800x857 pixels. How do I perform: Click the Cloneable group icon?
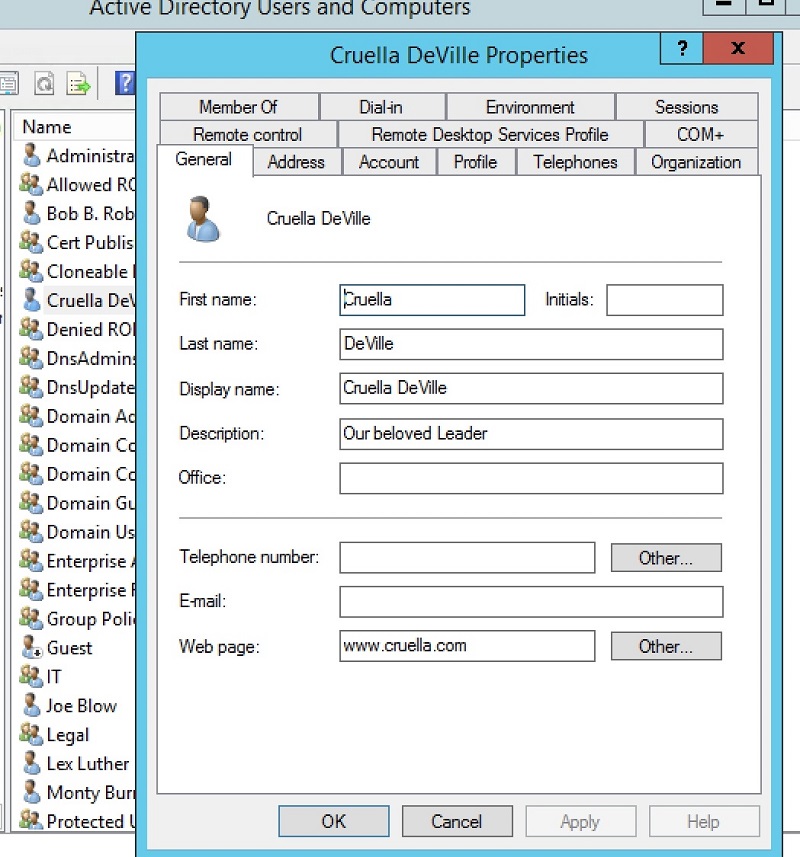pyautogui.click(x=31, y=271)
